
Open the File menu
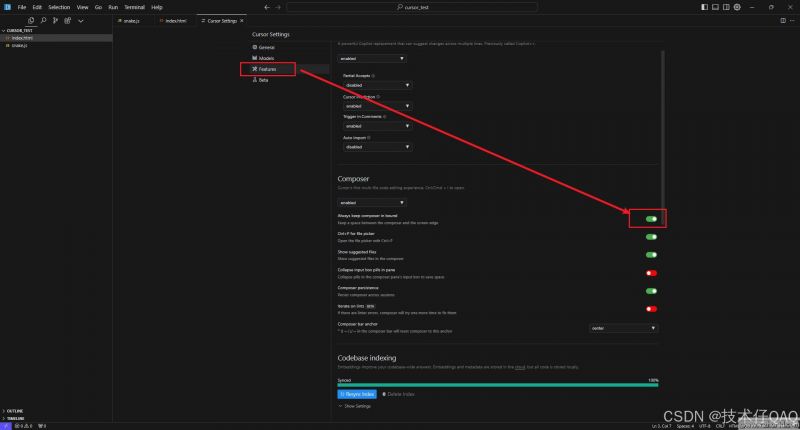coord(22,7)
